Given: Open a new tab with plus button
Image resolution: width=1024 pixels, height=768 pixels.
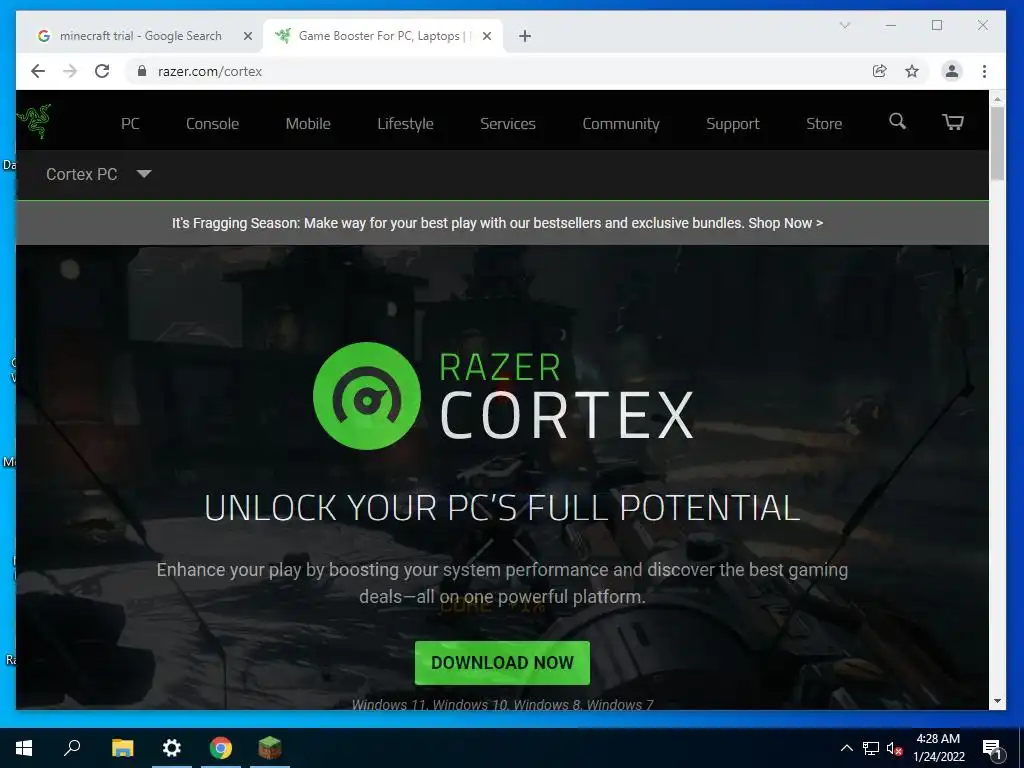Looking at the screenshot, I should (525, 36).
